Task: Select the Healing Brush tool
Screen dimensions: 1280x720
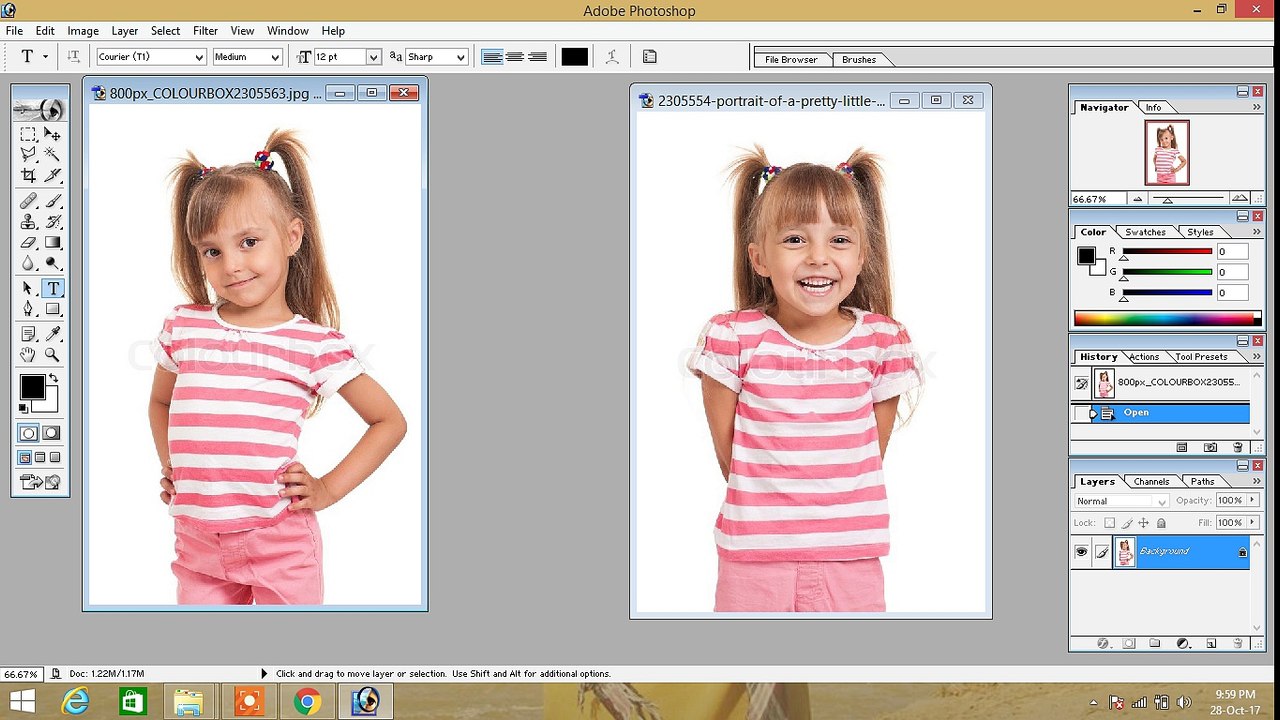Action: (27, 201)
